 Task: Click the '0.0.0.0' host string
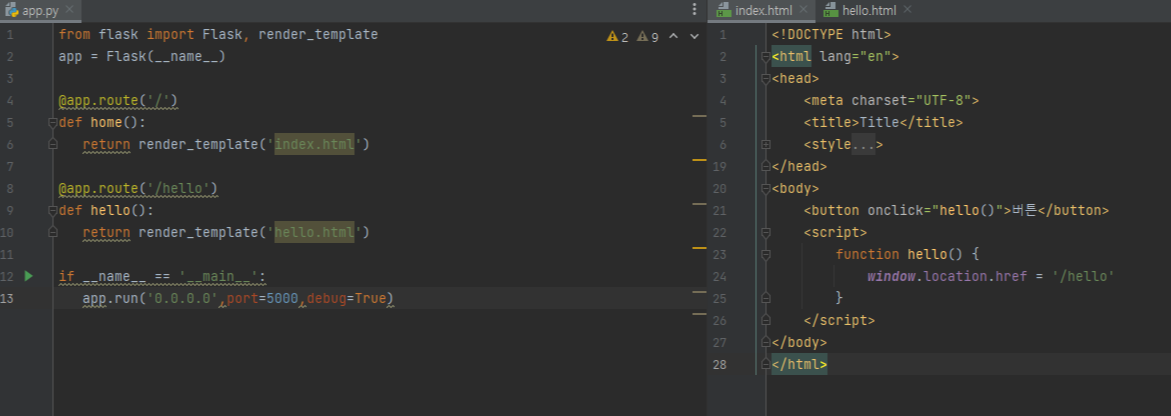184,299
